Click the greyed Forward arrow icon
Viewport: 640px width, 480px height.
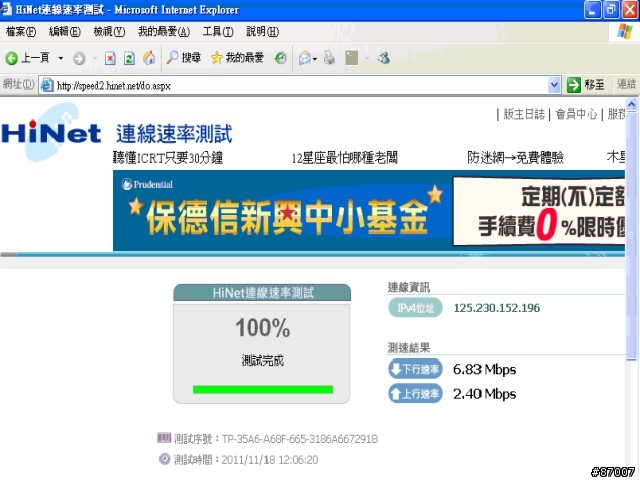coord(79,59)
